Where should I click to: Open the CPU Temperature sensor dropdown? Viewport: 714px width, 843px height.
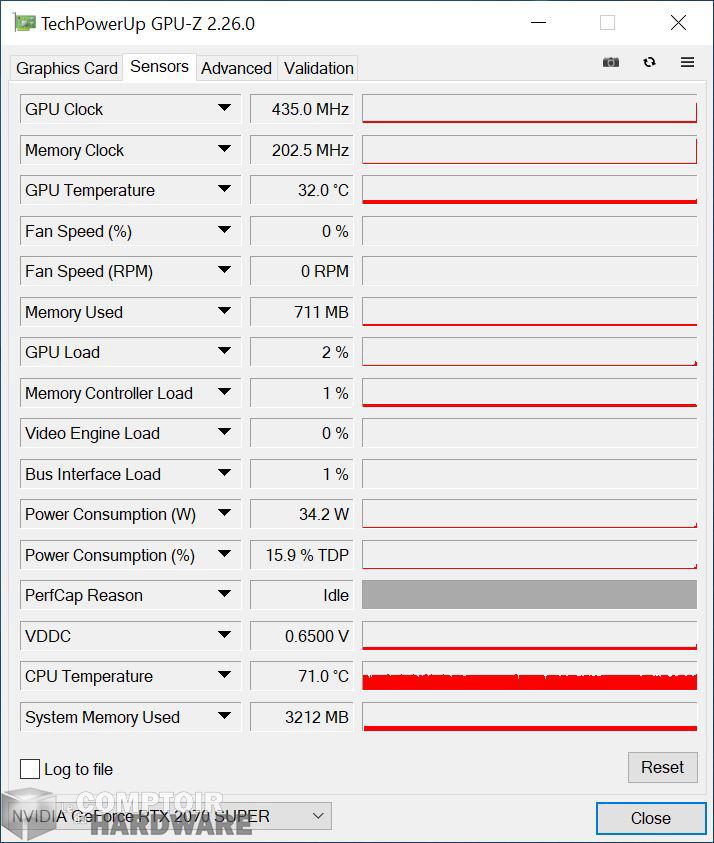click(x=226, y=676)
